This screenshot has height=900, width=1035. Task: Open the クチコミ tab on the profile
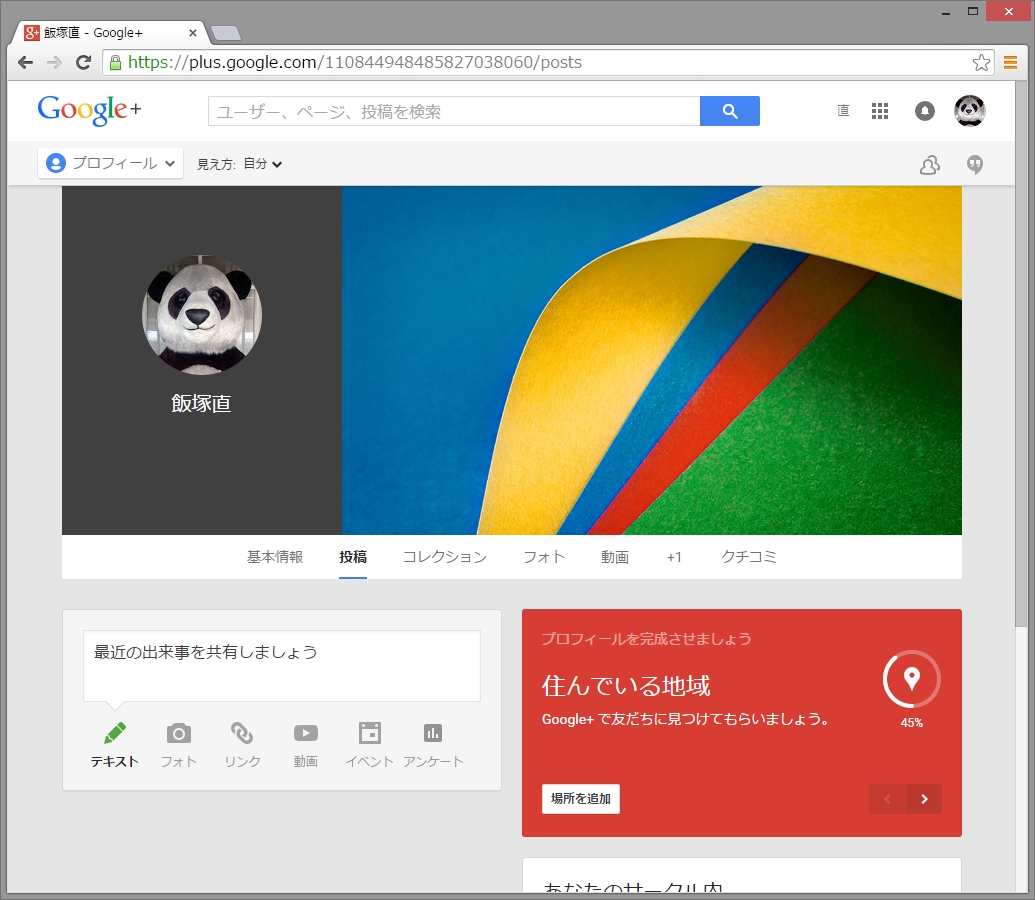748,557
